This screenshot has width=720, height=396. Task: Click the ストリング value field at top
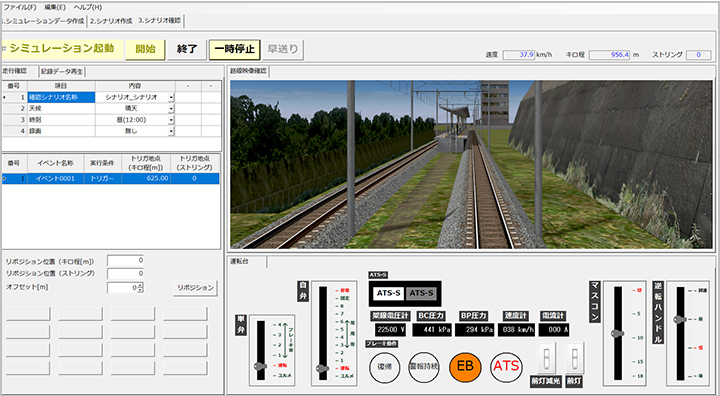pos(698,55)
